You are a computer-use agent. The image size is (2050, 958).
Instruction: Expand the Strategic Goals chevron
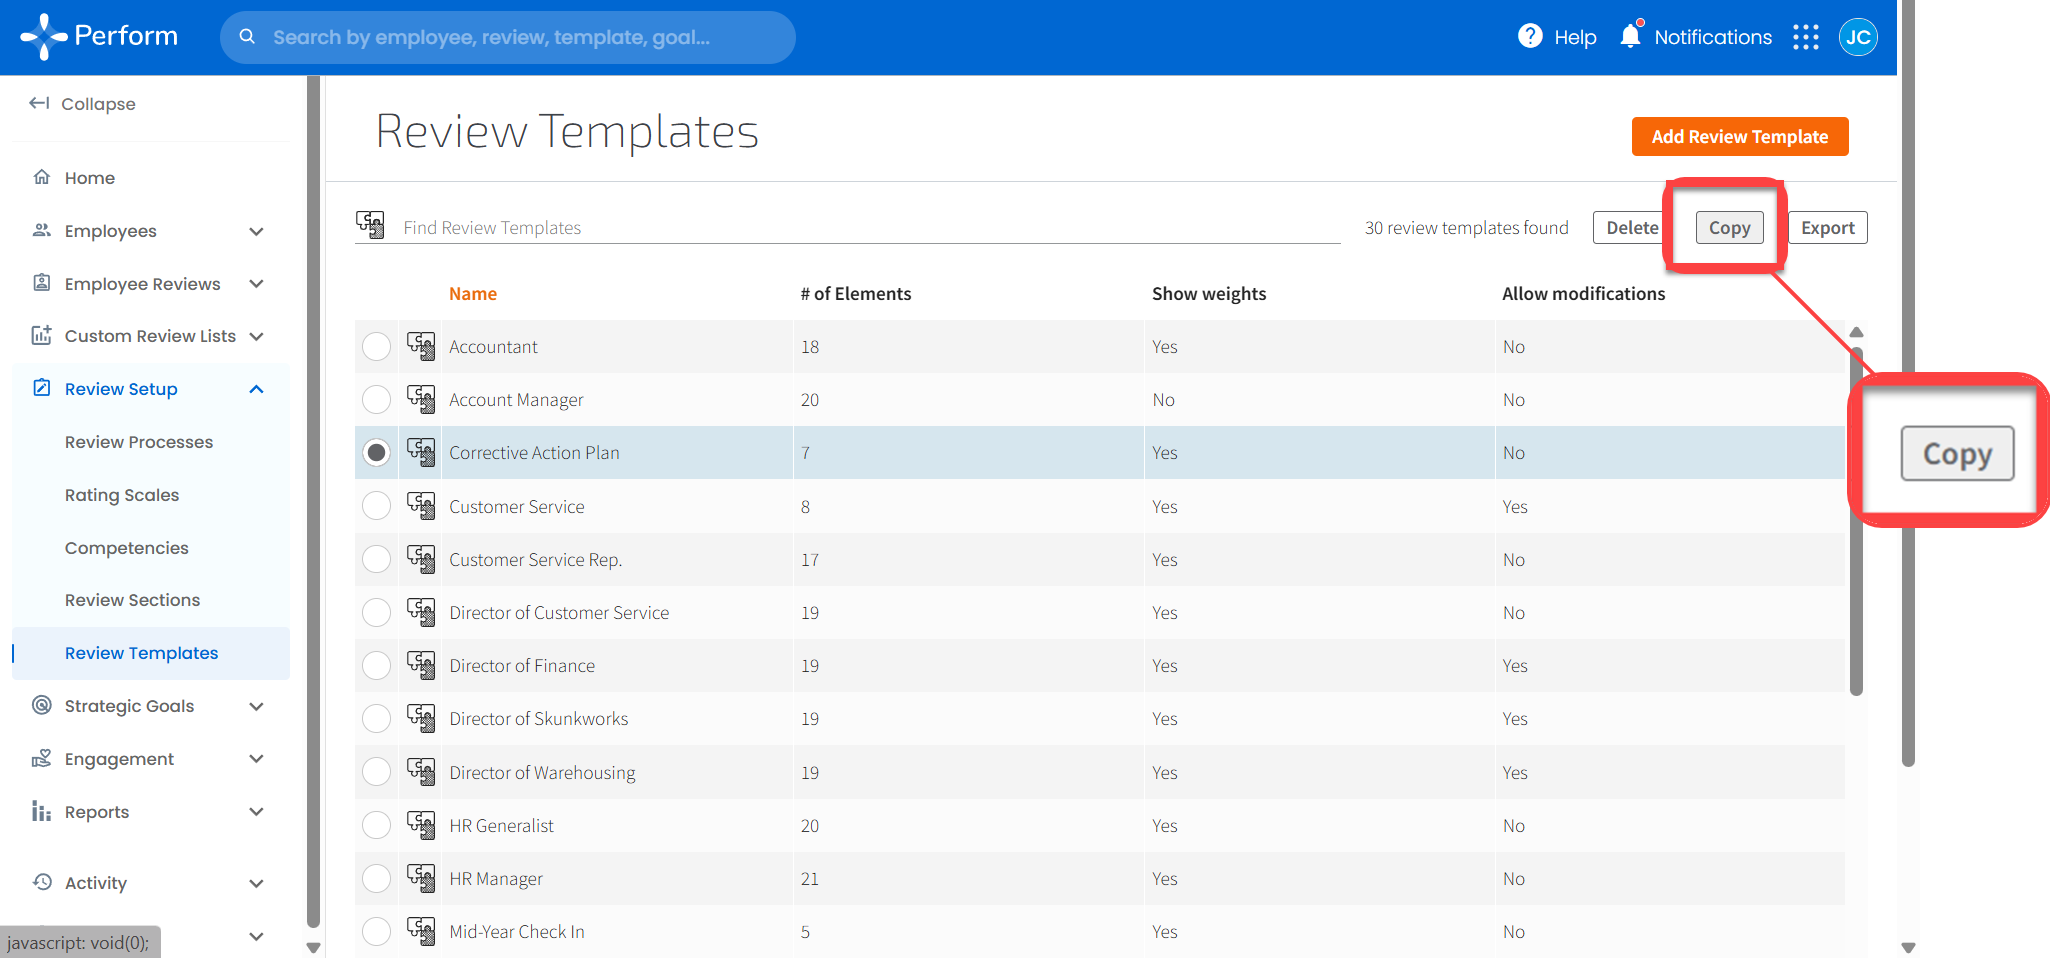[x=256, y=706]
